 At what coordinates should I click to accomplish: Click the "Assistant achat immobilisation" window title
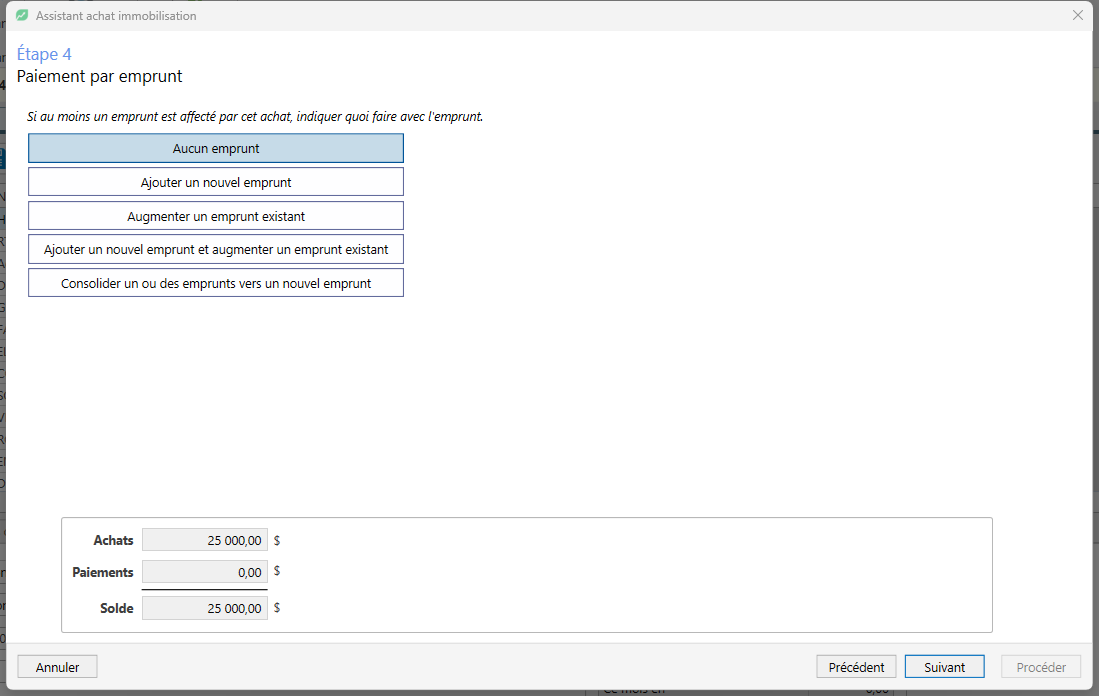click(116, 15)
